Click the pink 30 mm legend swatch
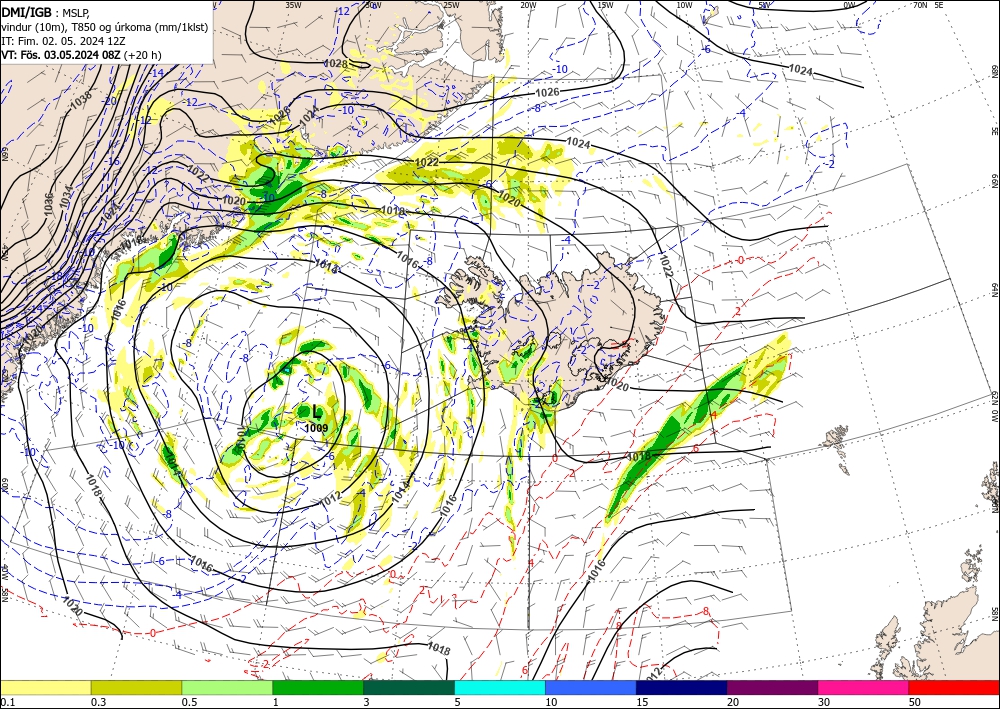 [x=864, y=687]
